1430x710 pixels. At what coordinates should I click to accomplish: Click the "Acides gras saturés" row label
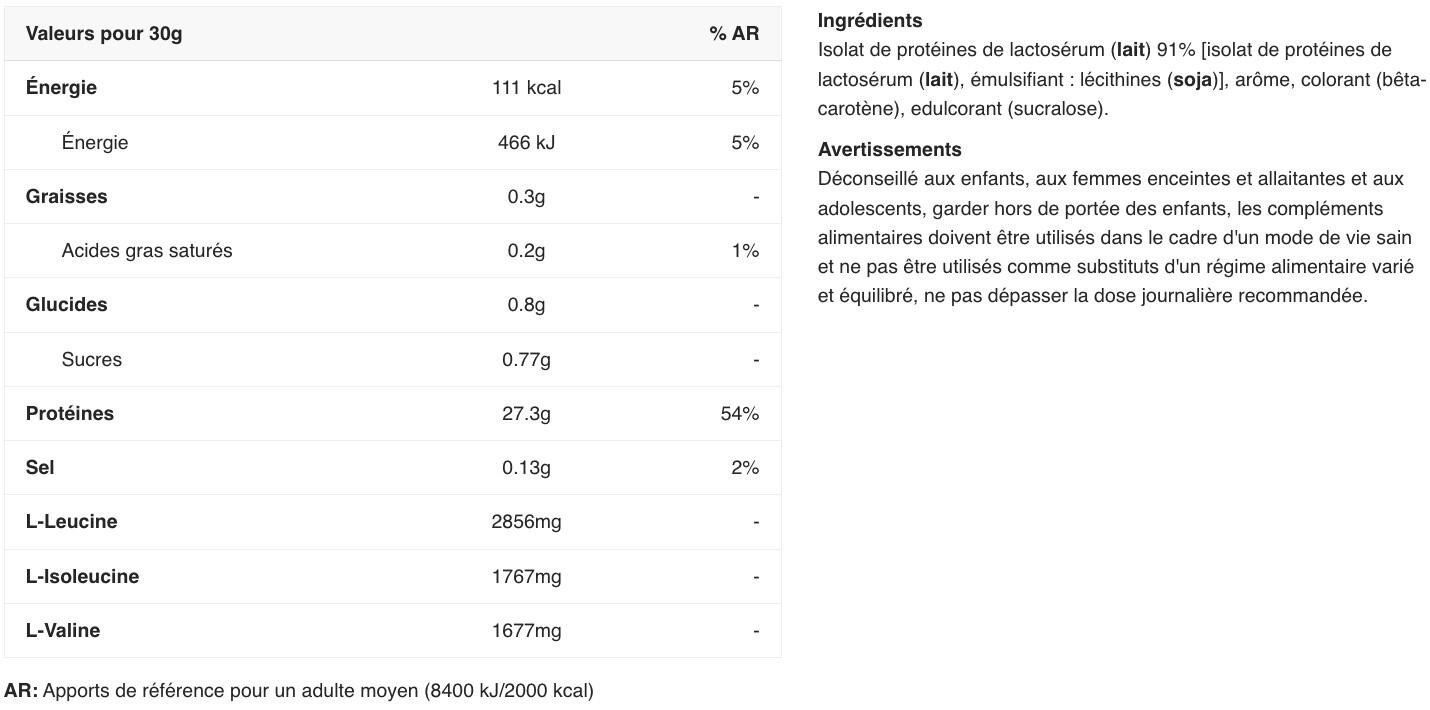pos(147,251)
